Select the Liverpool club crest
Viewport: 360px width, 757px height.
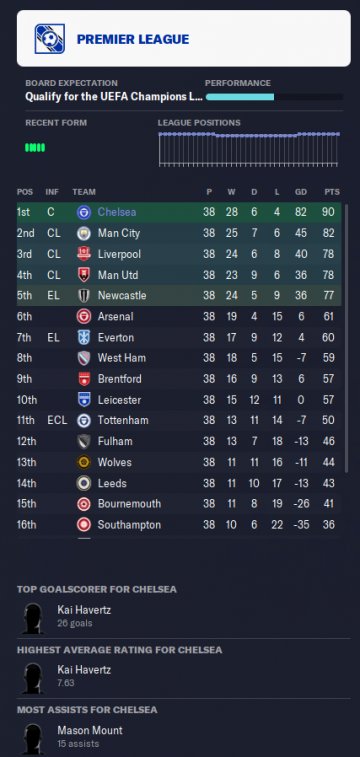(x=84, y=254)
